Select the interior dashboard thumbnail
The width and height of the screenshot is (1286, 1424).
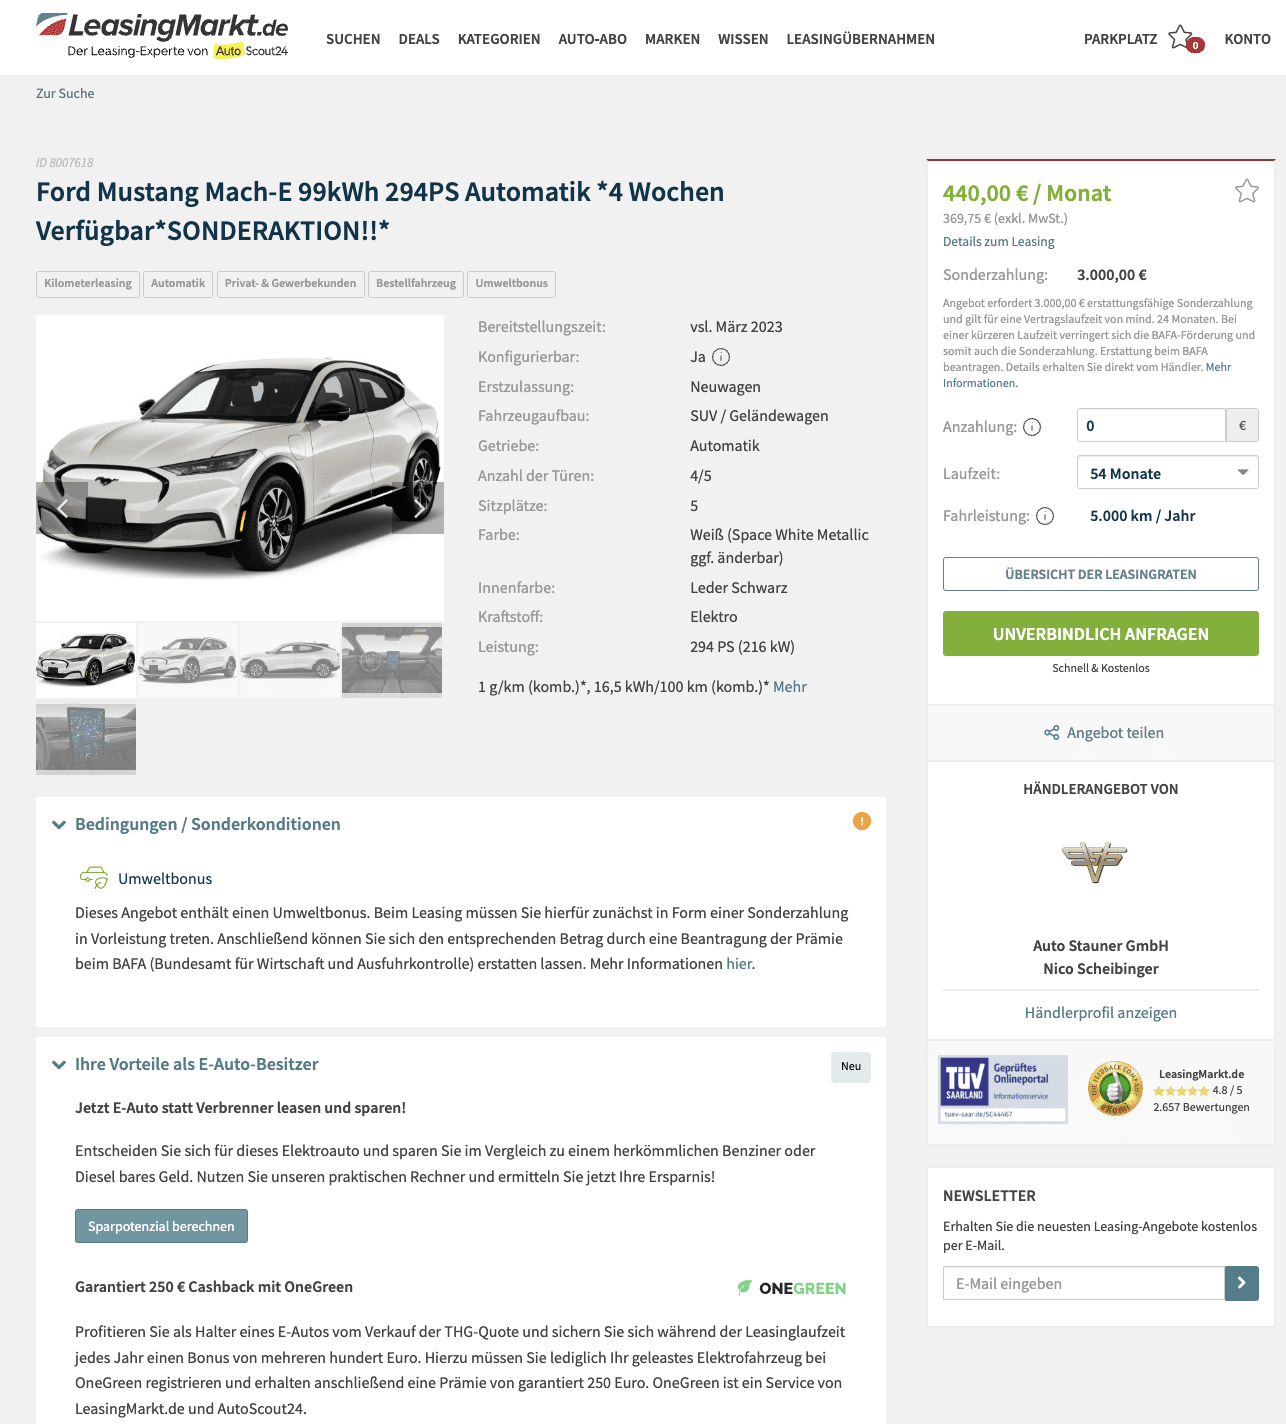coord(392,660)
